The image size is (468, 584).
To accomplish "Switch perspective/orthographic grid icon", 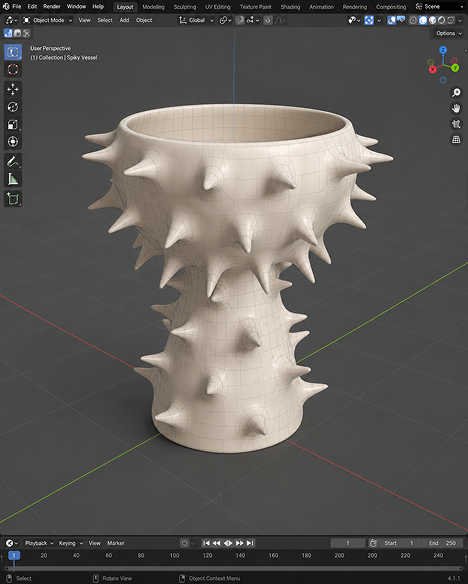I will click(x=456, y=139).
